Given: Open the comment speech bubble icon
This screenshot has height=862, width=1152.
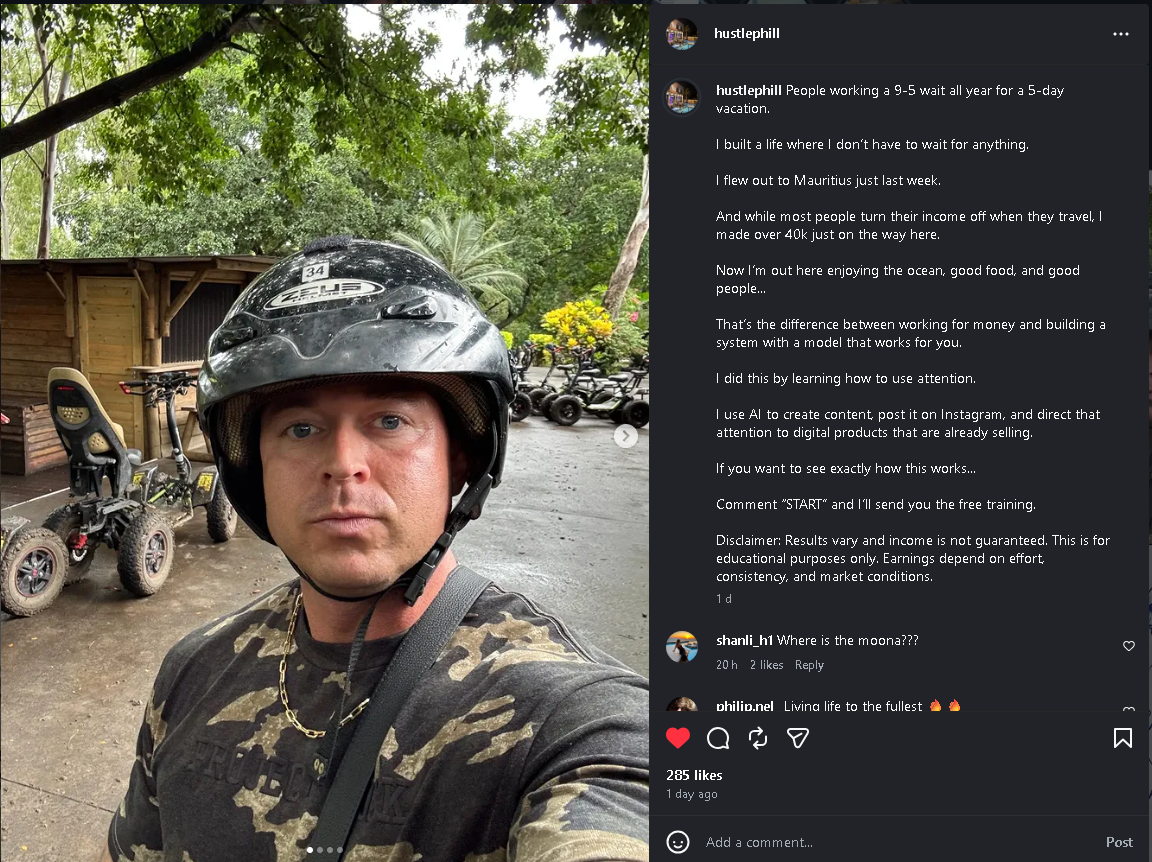Looking at the screenshot, I should click(718, 738).
